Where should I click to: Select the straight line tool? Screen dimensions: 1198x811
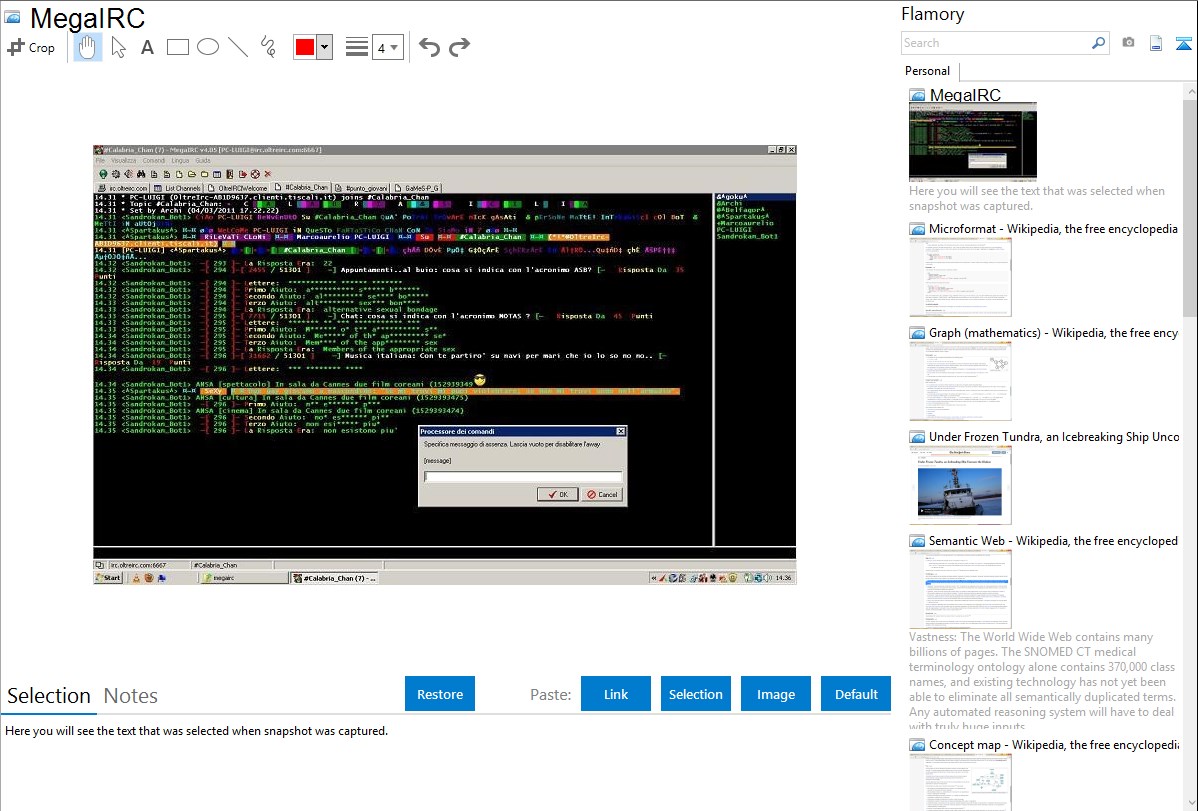pyautogui.click(x=238, y=47)
